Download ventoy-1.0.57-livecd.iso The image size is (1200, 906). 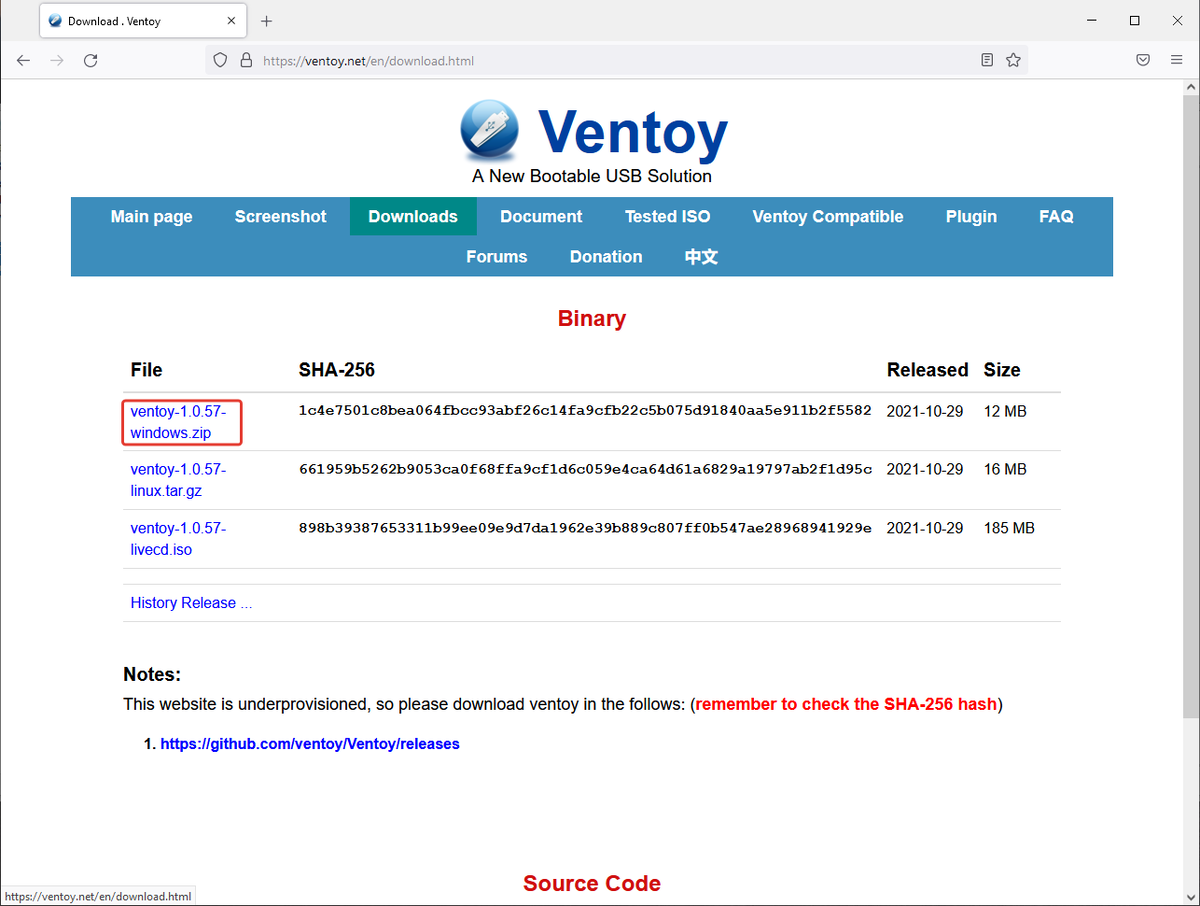coord(178,538)
